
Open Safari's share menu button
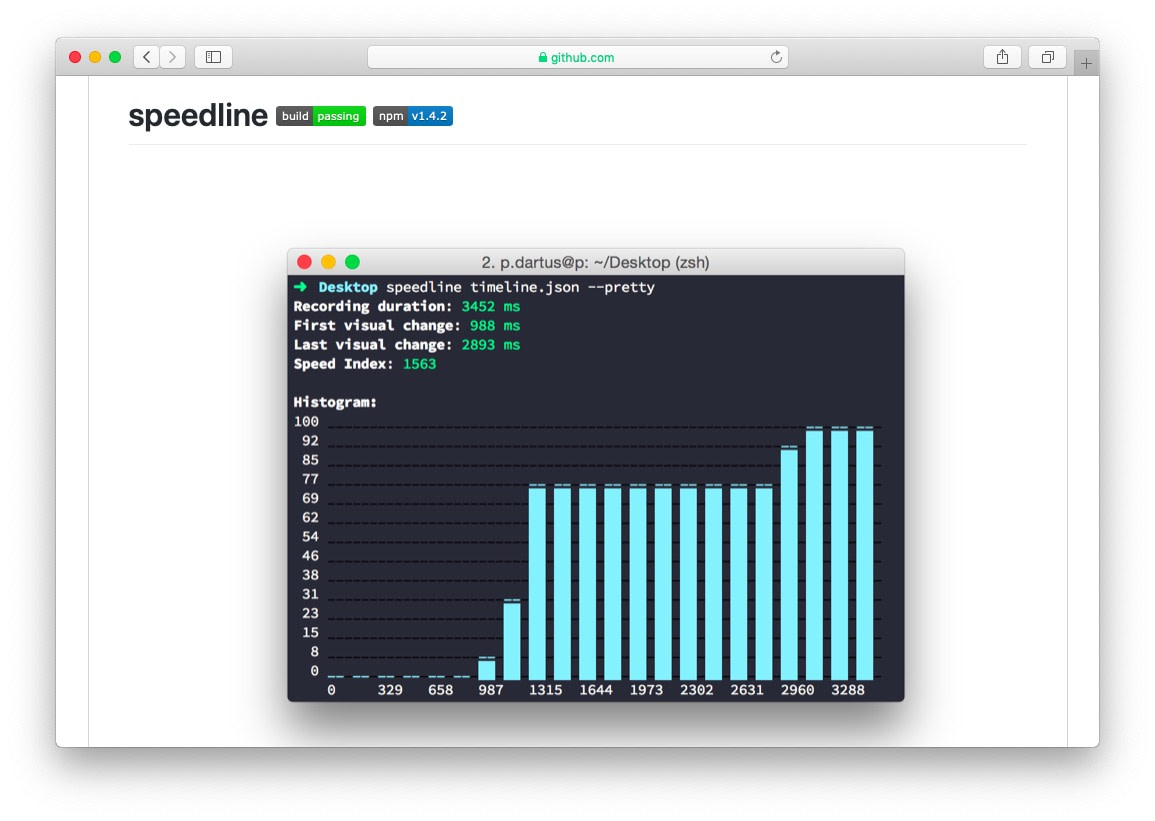(1002, 57)
